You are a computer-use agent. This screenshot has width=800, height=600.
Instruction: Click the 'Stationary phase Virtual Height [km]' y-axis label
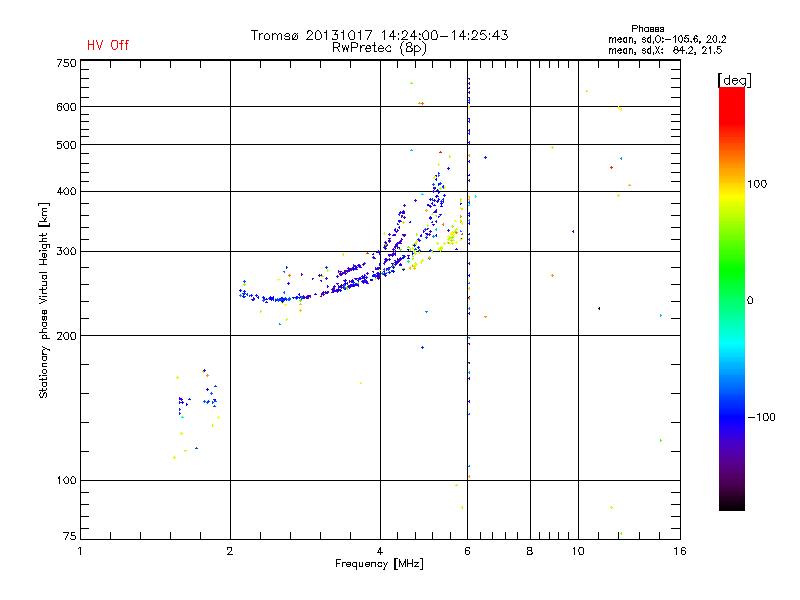pos(43,300)
